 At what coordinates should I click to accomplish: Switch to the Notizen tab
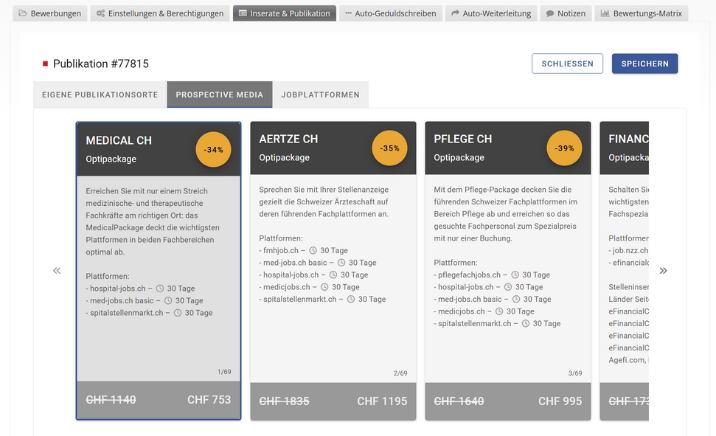coord(566,13)
